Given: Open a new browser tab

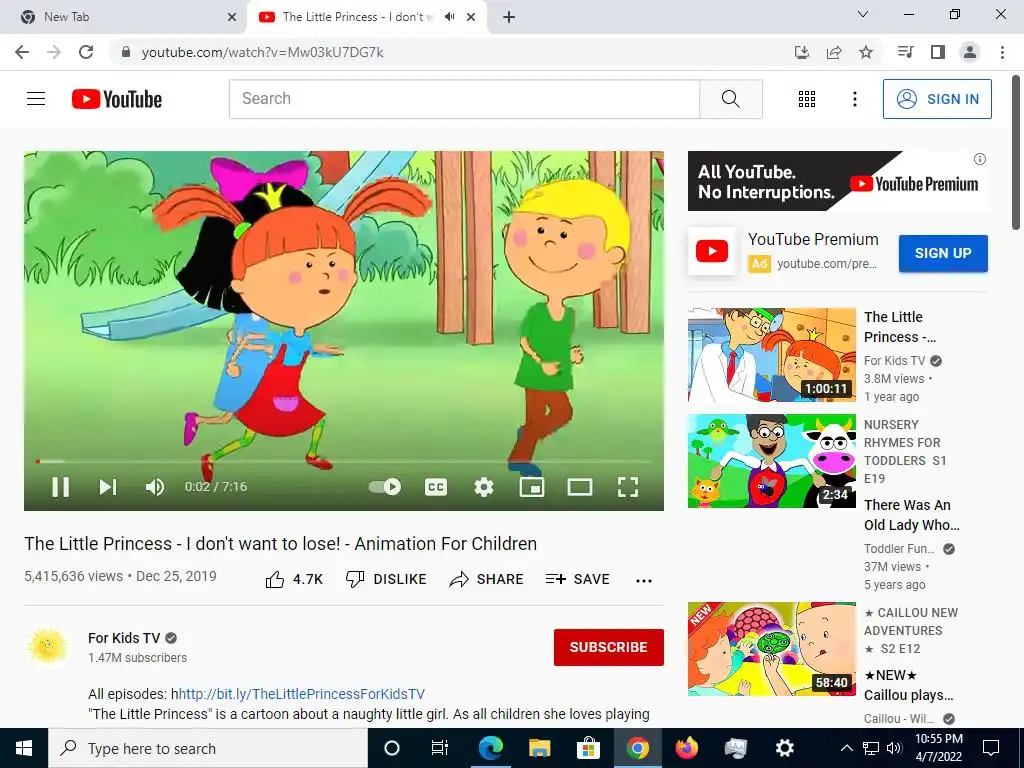Looking at the screenshot, I should click(509, 17).
